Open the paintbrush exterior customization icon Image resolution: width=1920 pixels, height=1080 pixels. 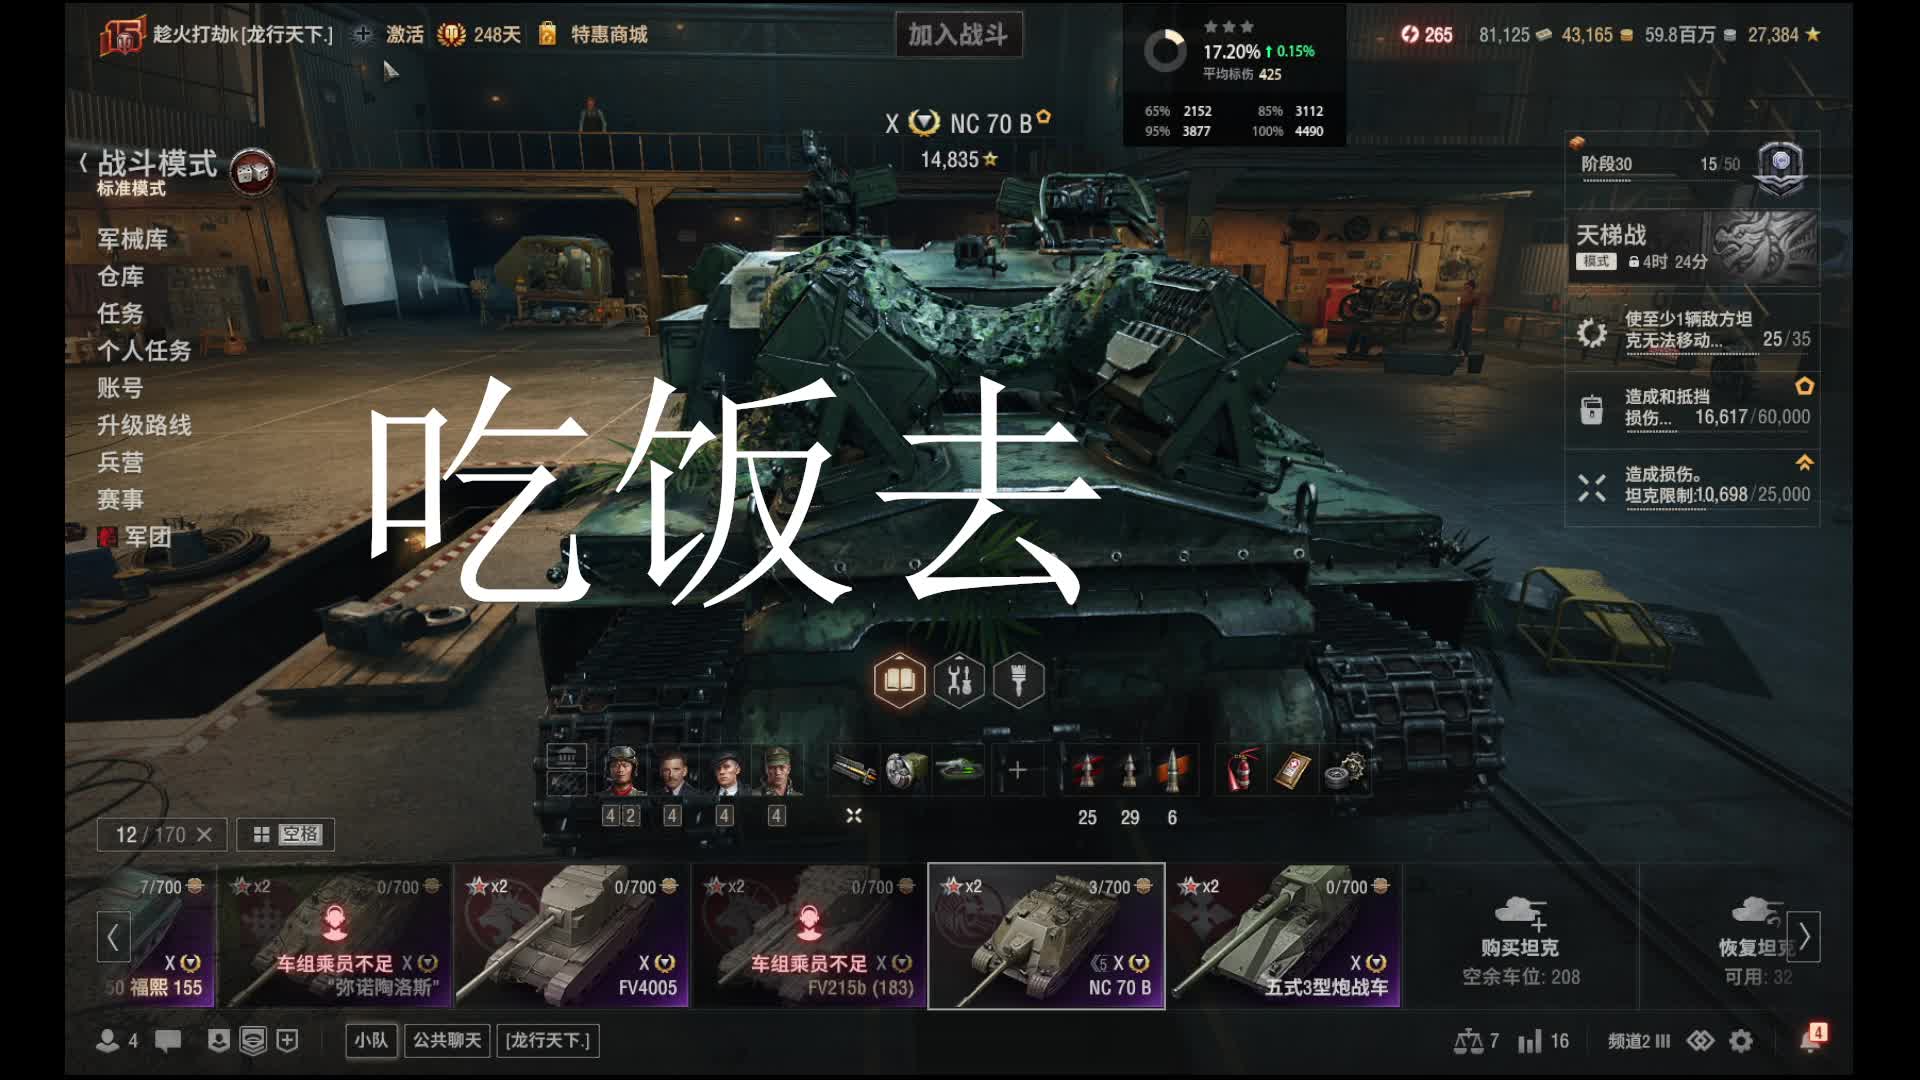coord(1019,681)
